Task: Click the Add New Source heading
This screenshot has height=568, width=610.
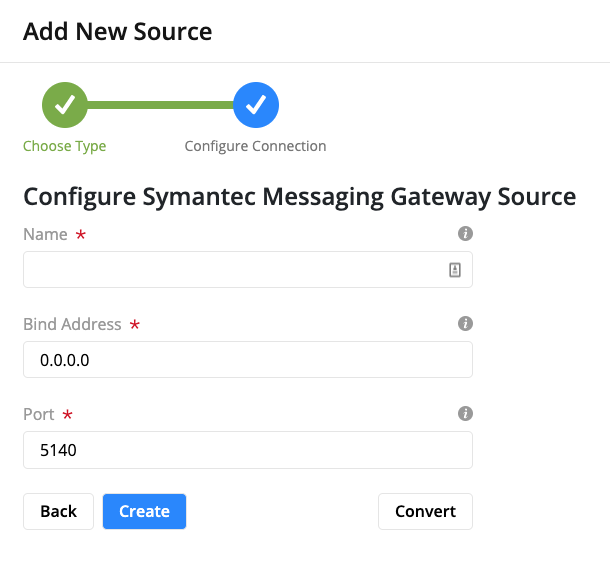Action: [x=117, y=31]
